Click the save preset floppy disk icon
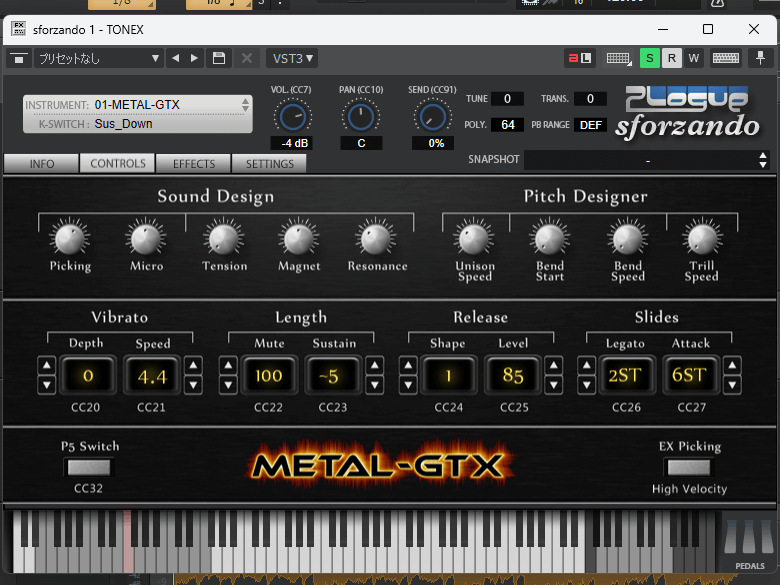Screen dimensions: 780x585 tap(219, 58)
